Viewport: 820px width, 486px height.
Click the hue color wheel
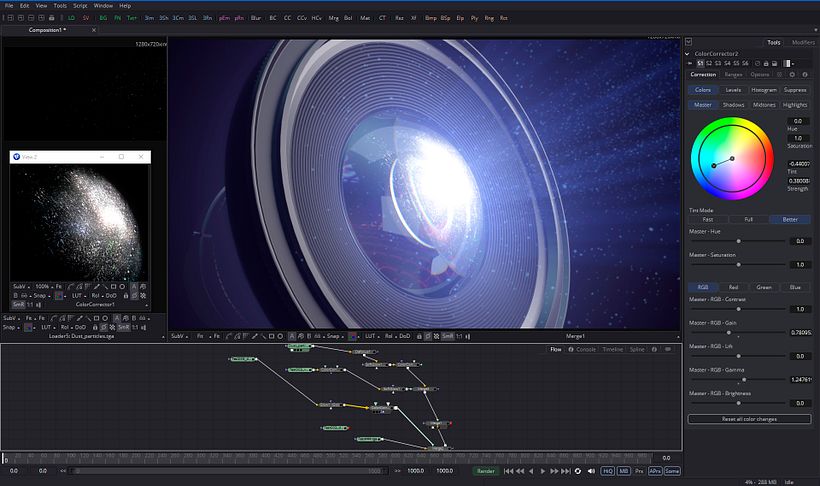731,158
